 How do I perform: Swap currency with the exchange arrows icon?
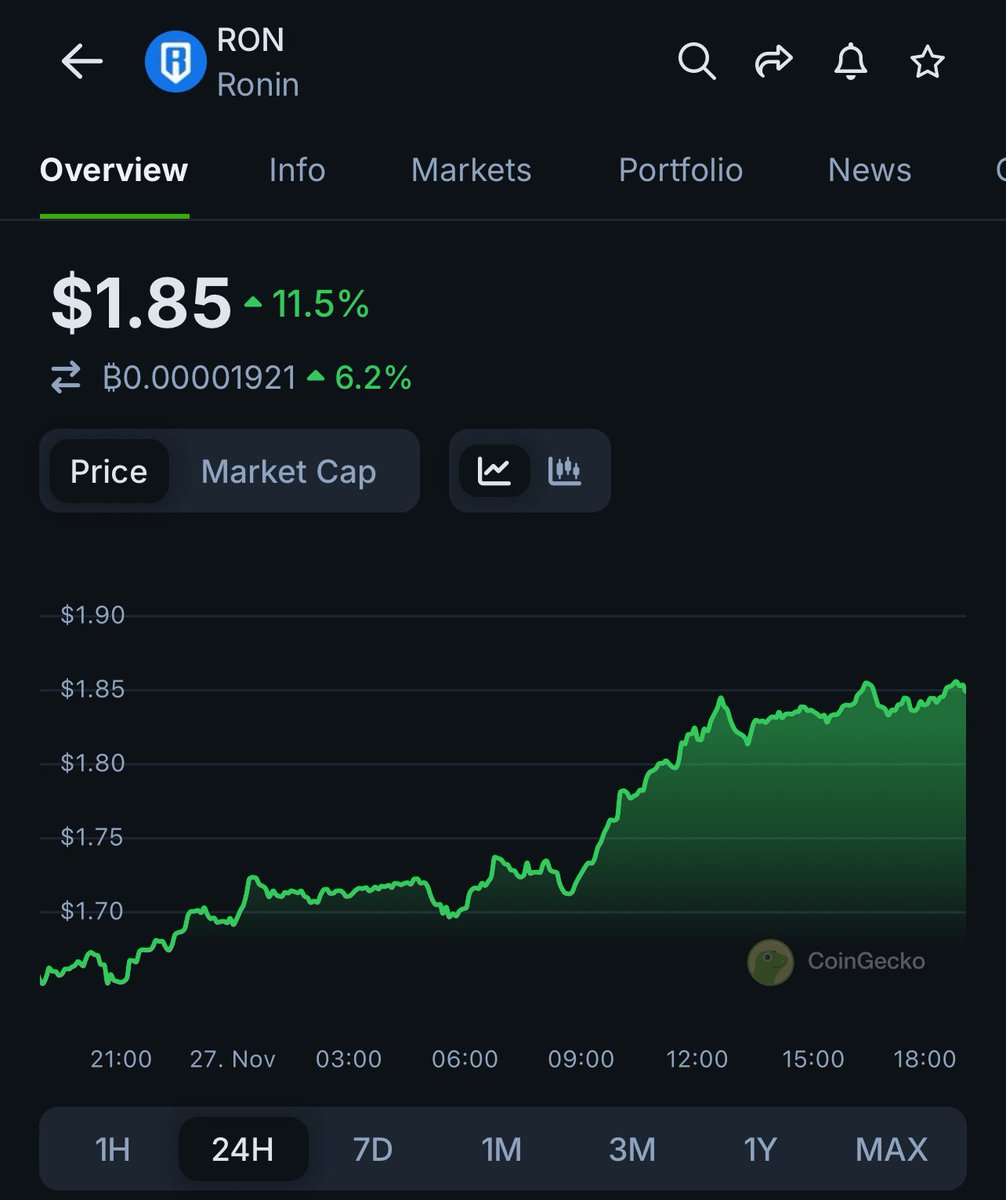coord(66,378)
